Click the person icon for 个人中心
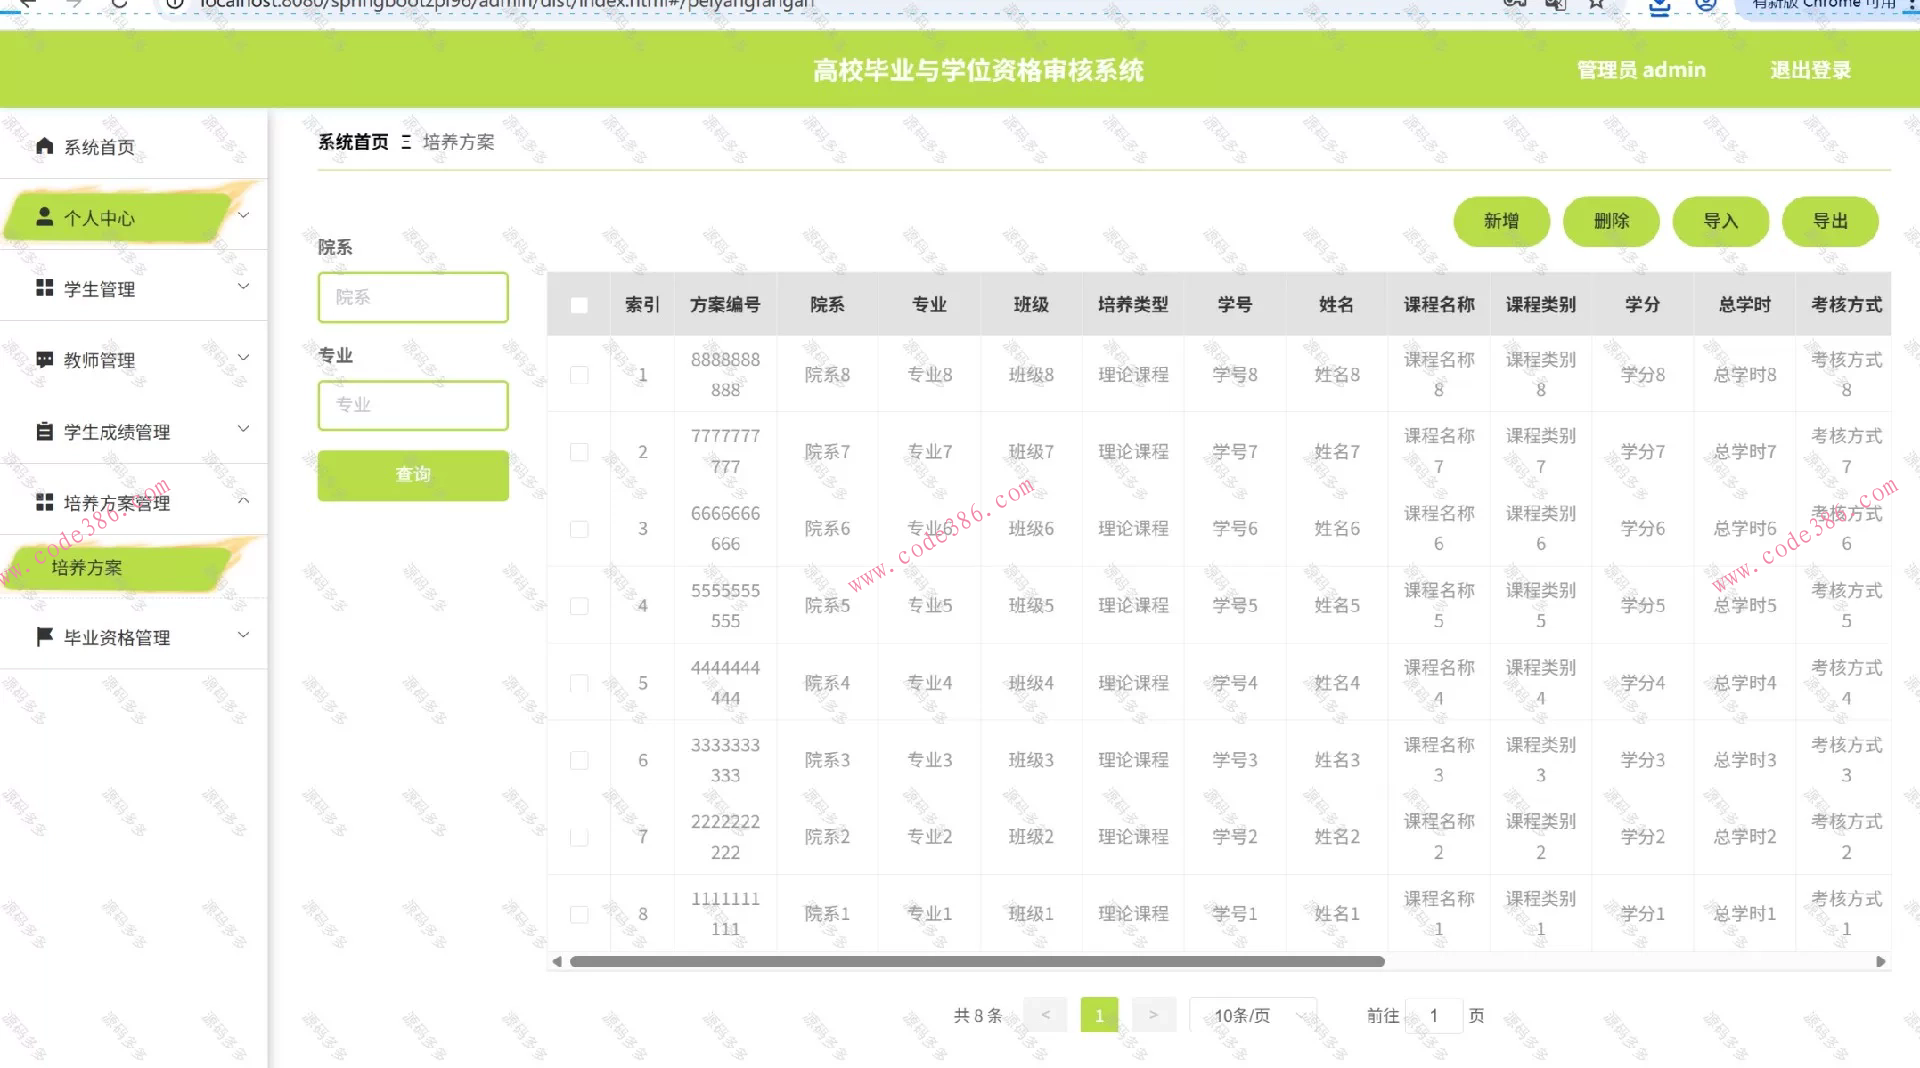The image size is (1920, 1068). coord(44,215)
